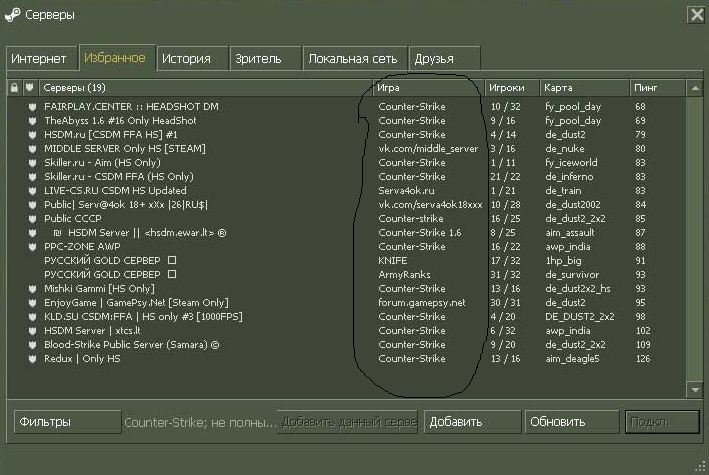Viewport: 709px width, 475px height.
Task: Click shield icon beside Skiller.ru Aim row
Action: 32,163
